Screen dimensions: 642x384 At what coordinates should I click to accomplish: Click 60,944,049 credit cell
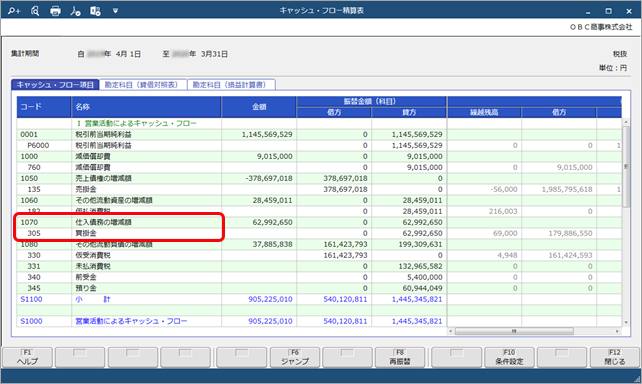tap(409, 288)
